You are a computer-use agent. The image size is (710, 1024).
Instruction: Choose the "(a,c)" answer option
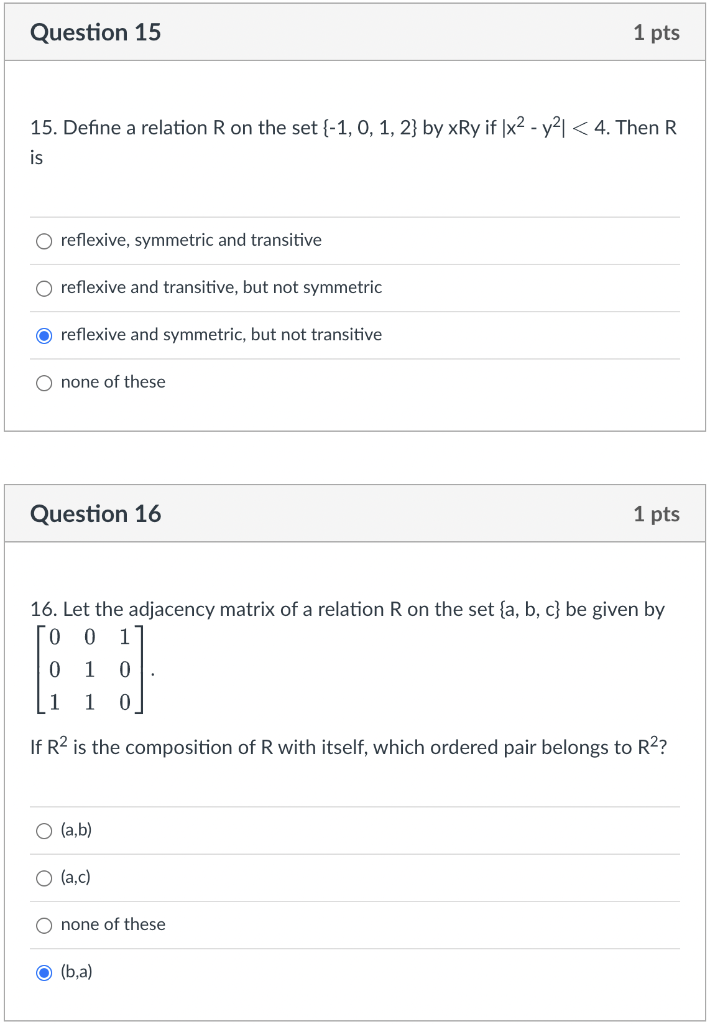44,878
